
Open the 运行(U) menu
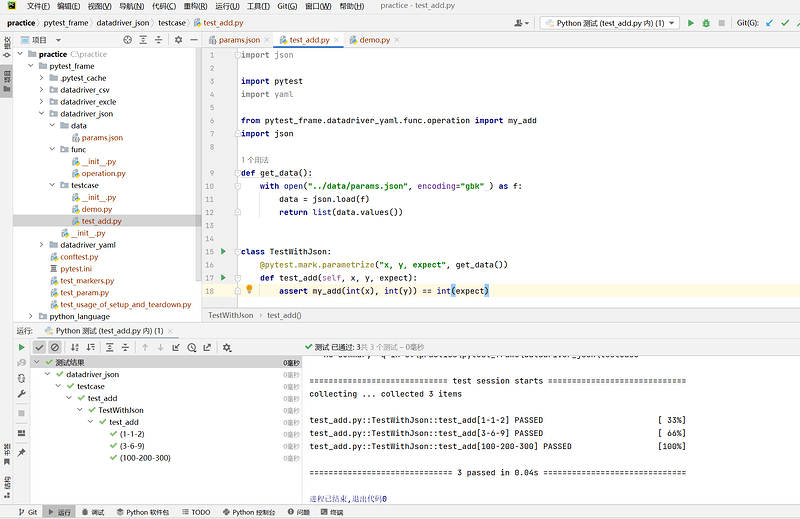point(227,6)
